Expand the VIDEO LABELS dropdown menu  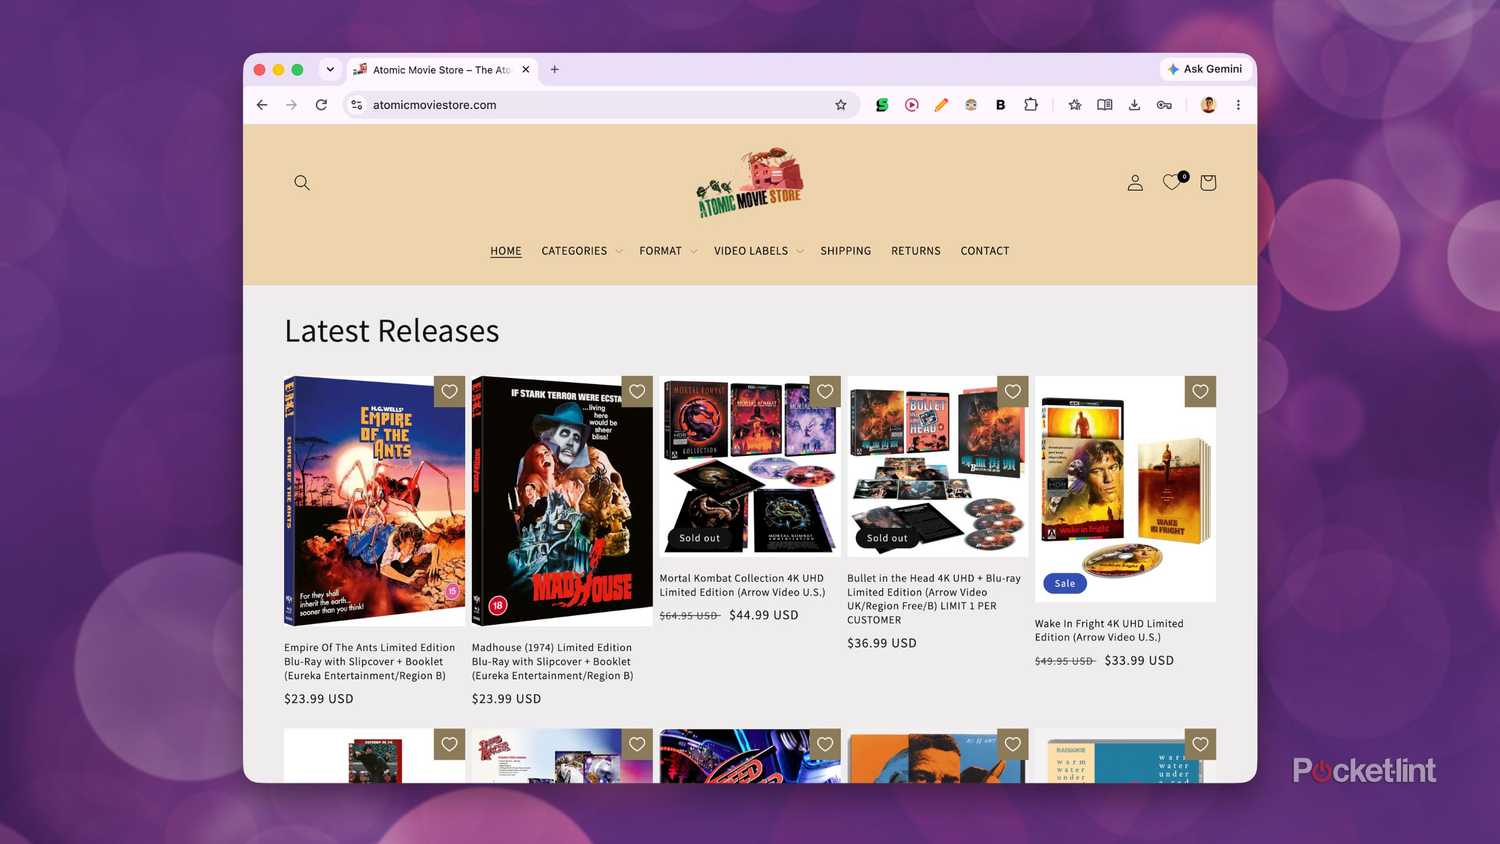pyautogui.click(x=759, y=251)
